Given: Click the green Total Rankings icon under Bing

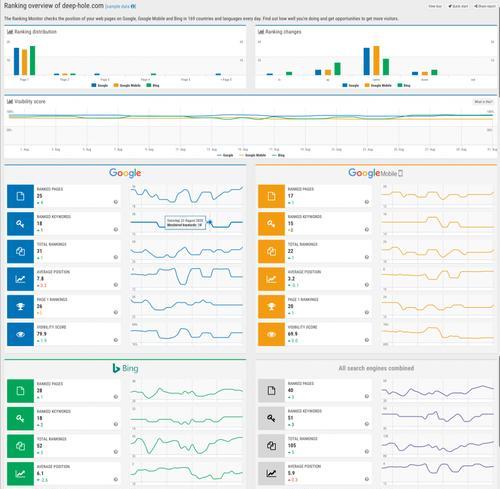Looking at the screenshot, I should point(20,446).
